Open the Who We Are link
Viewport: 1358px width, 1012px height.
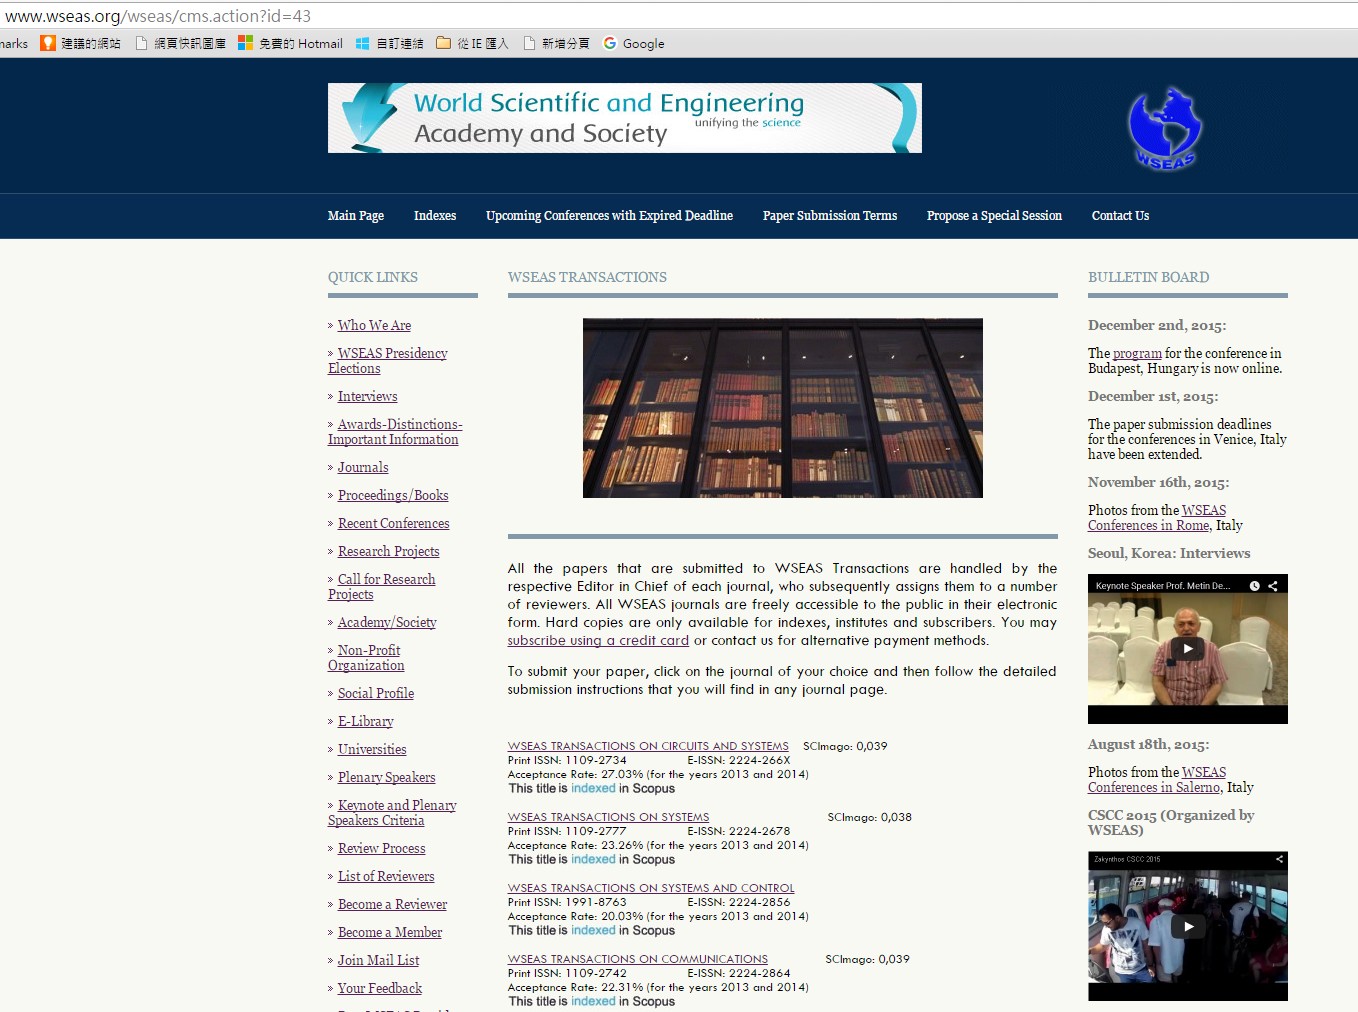374,326
